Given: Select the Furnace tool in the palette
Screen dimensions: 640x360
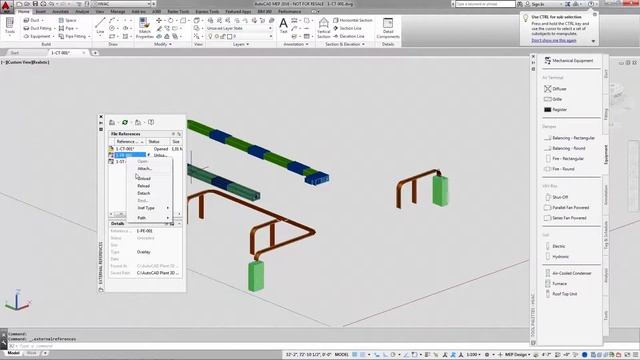Looking at the screenshot, I should pyautogui.click(x=556, y=283).
